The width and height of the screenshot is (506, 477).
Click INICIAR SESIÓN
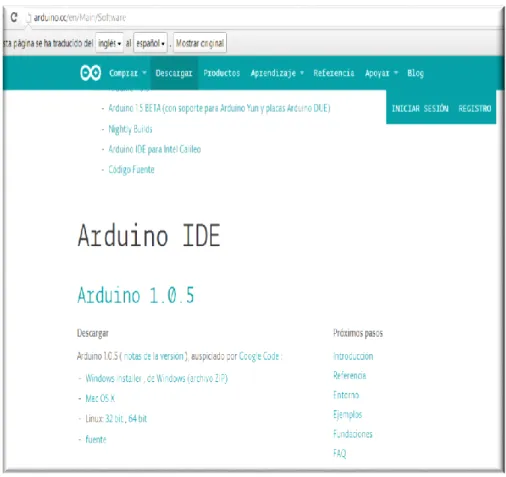420,109
